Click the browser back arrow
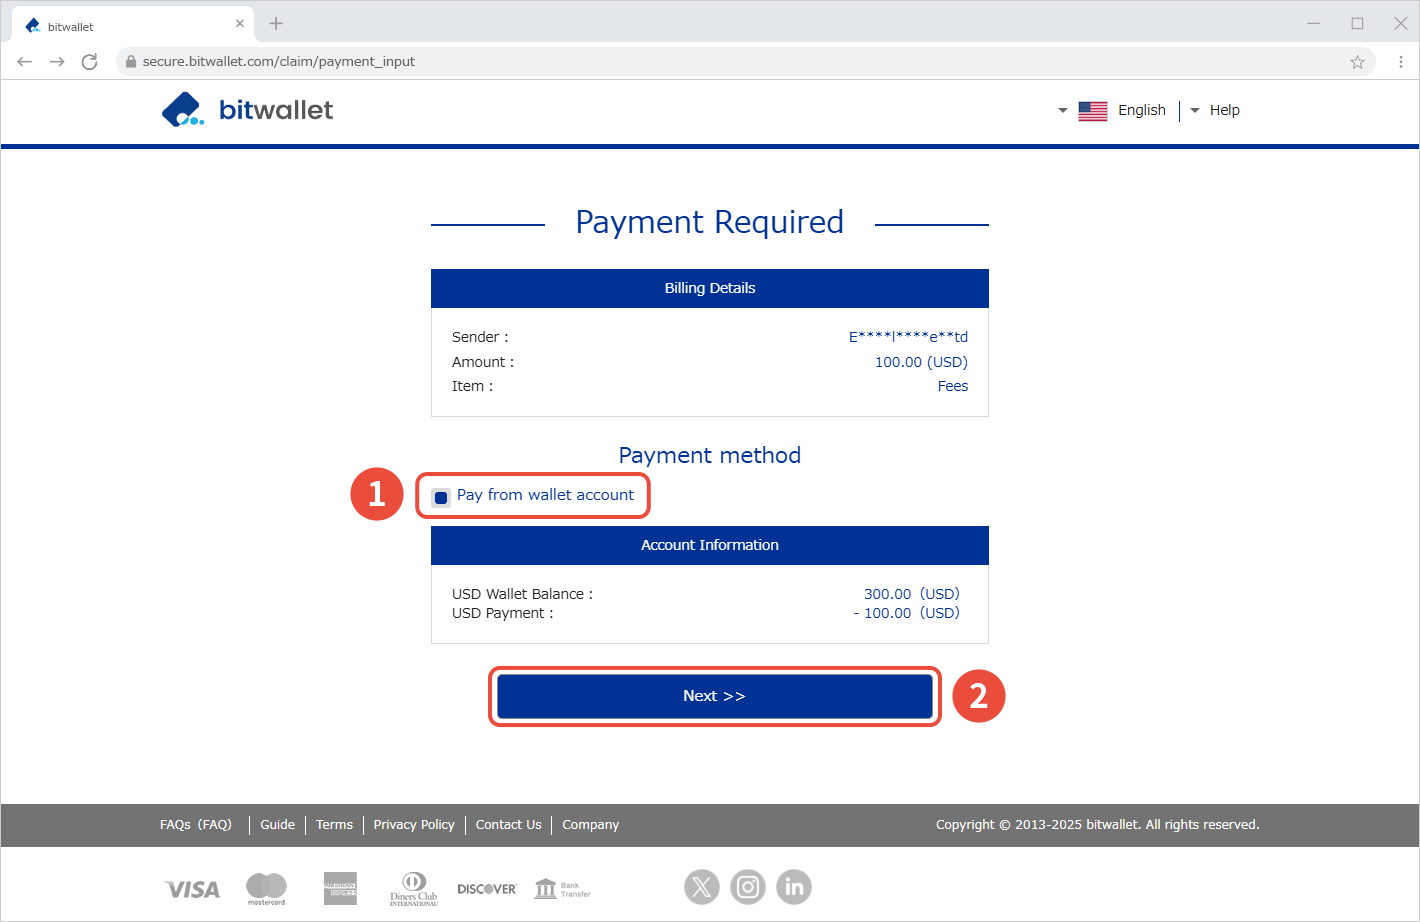The height and width of the screenshot is (922, 1420). coord(25,62)
